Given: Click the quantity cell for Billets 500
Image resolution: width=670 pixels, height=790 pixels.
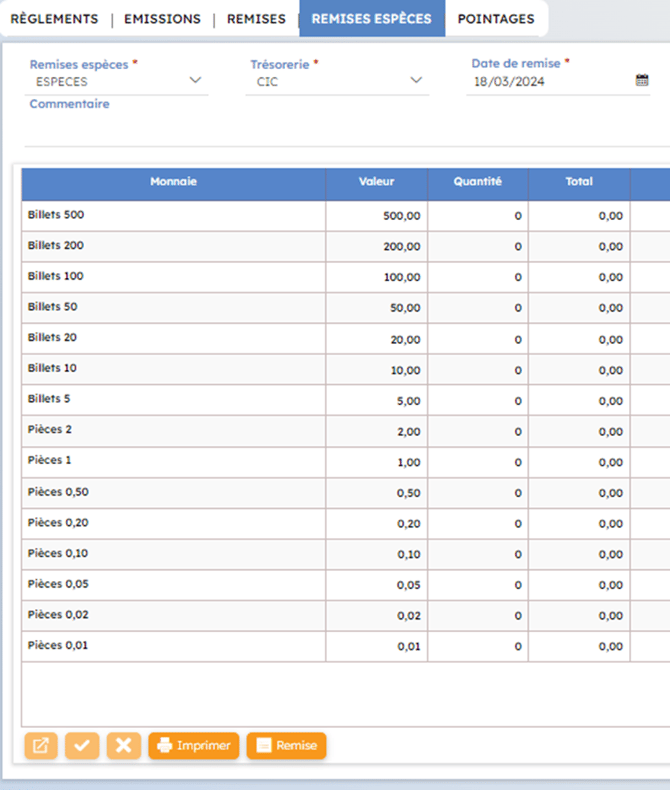Looking at the screenshot, I should pyautogui.click(x=478, y=216).
